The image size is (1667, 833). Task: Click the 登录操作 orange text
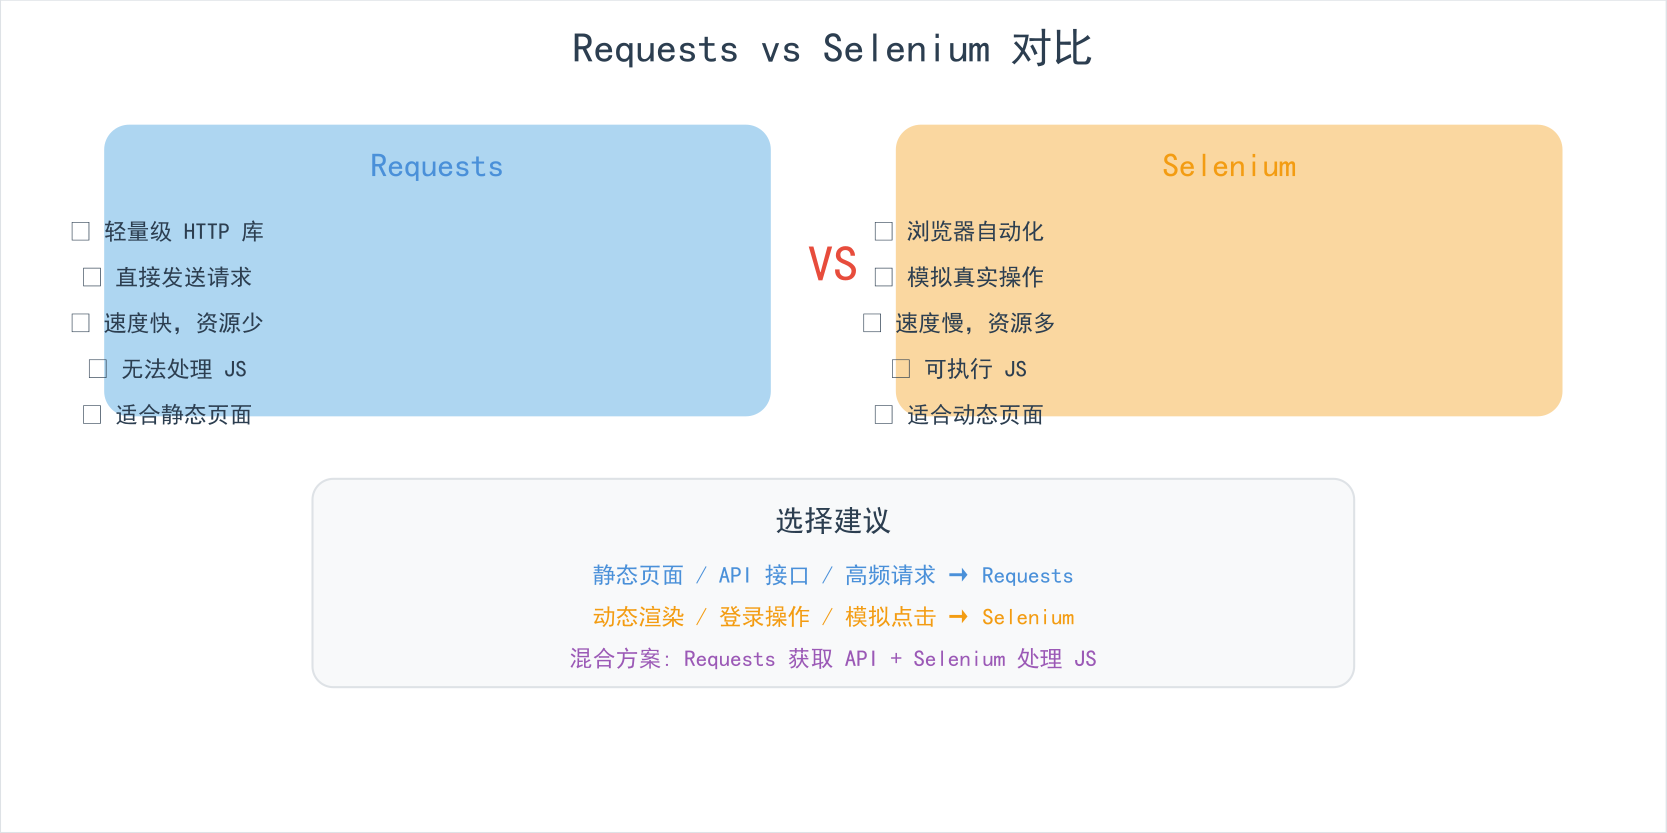point(764,618)
